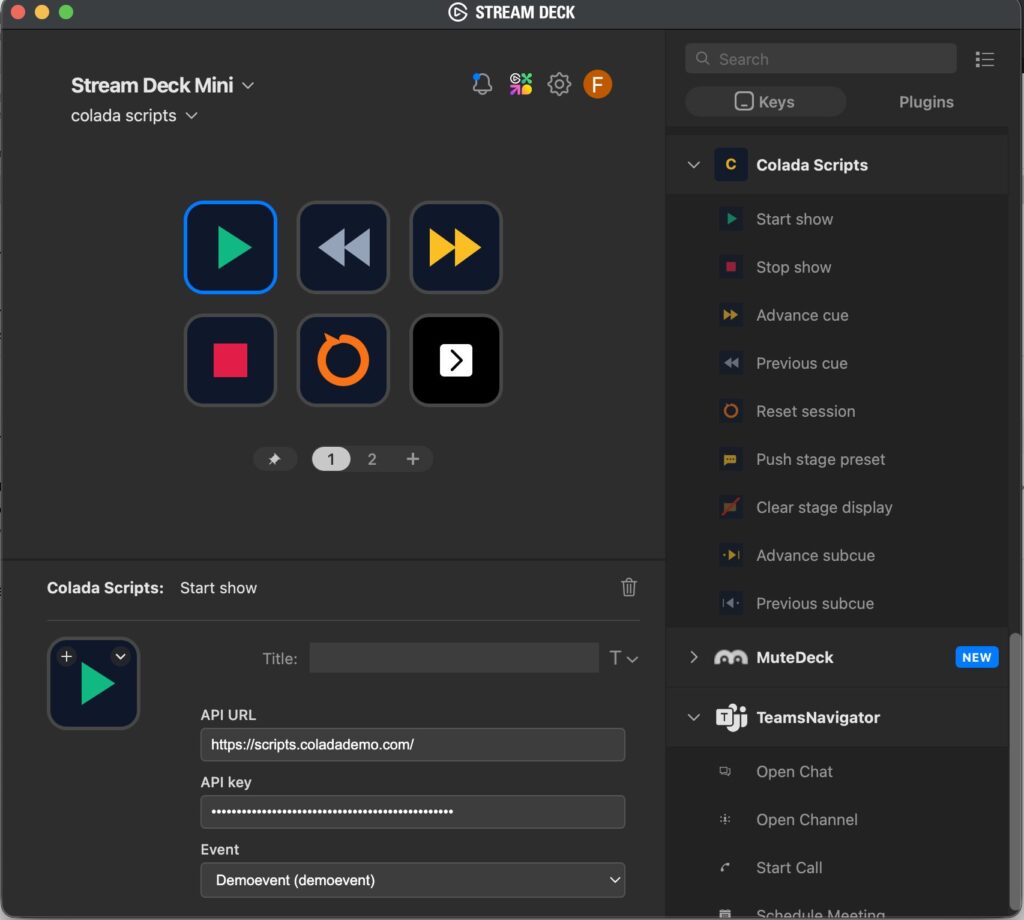1024x920 pixels.
Task: Delete the action with the trash icon
Action: pyautogui.click(x=629, y=587)
